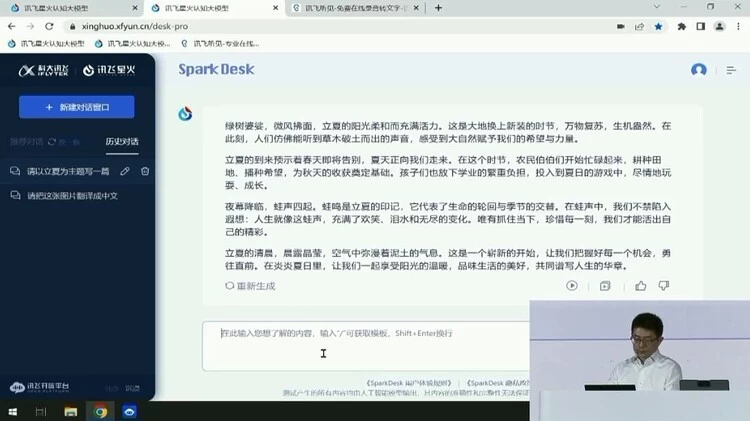The image size is (750, 421).
Task: Click the icon beside the play button
Action: coord(605,286)
